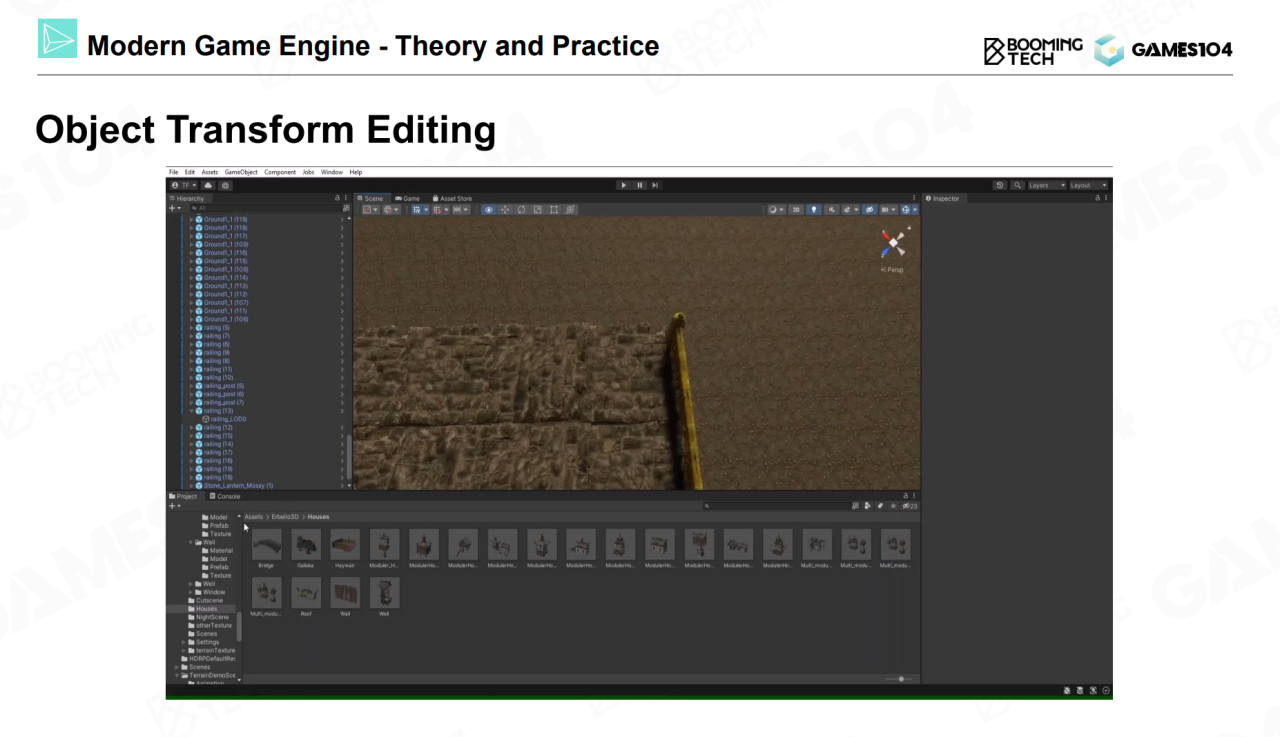The height and width of the screenshot is (737, 1280).
Task: Switch to the Console tab
Action: tap(228, 496)
